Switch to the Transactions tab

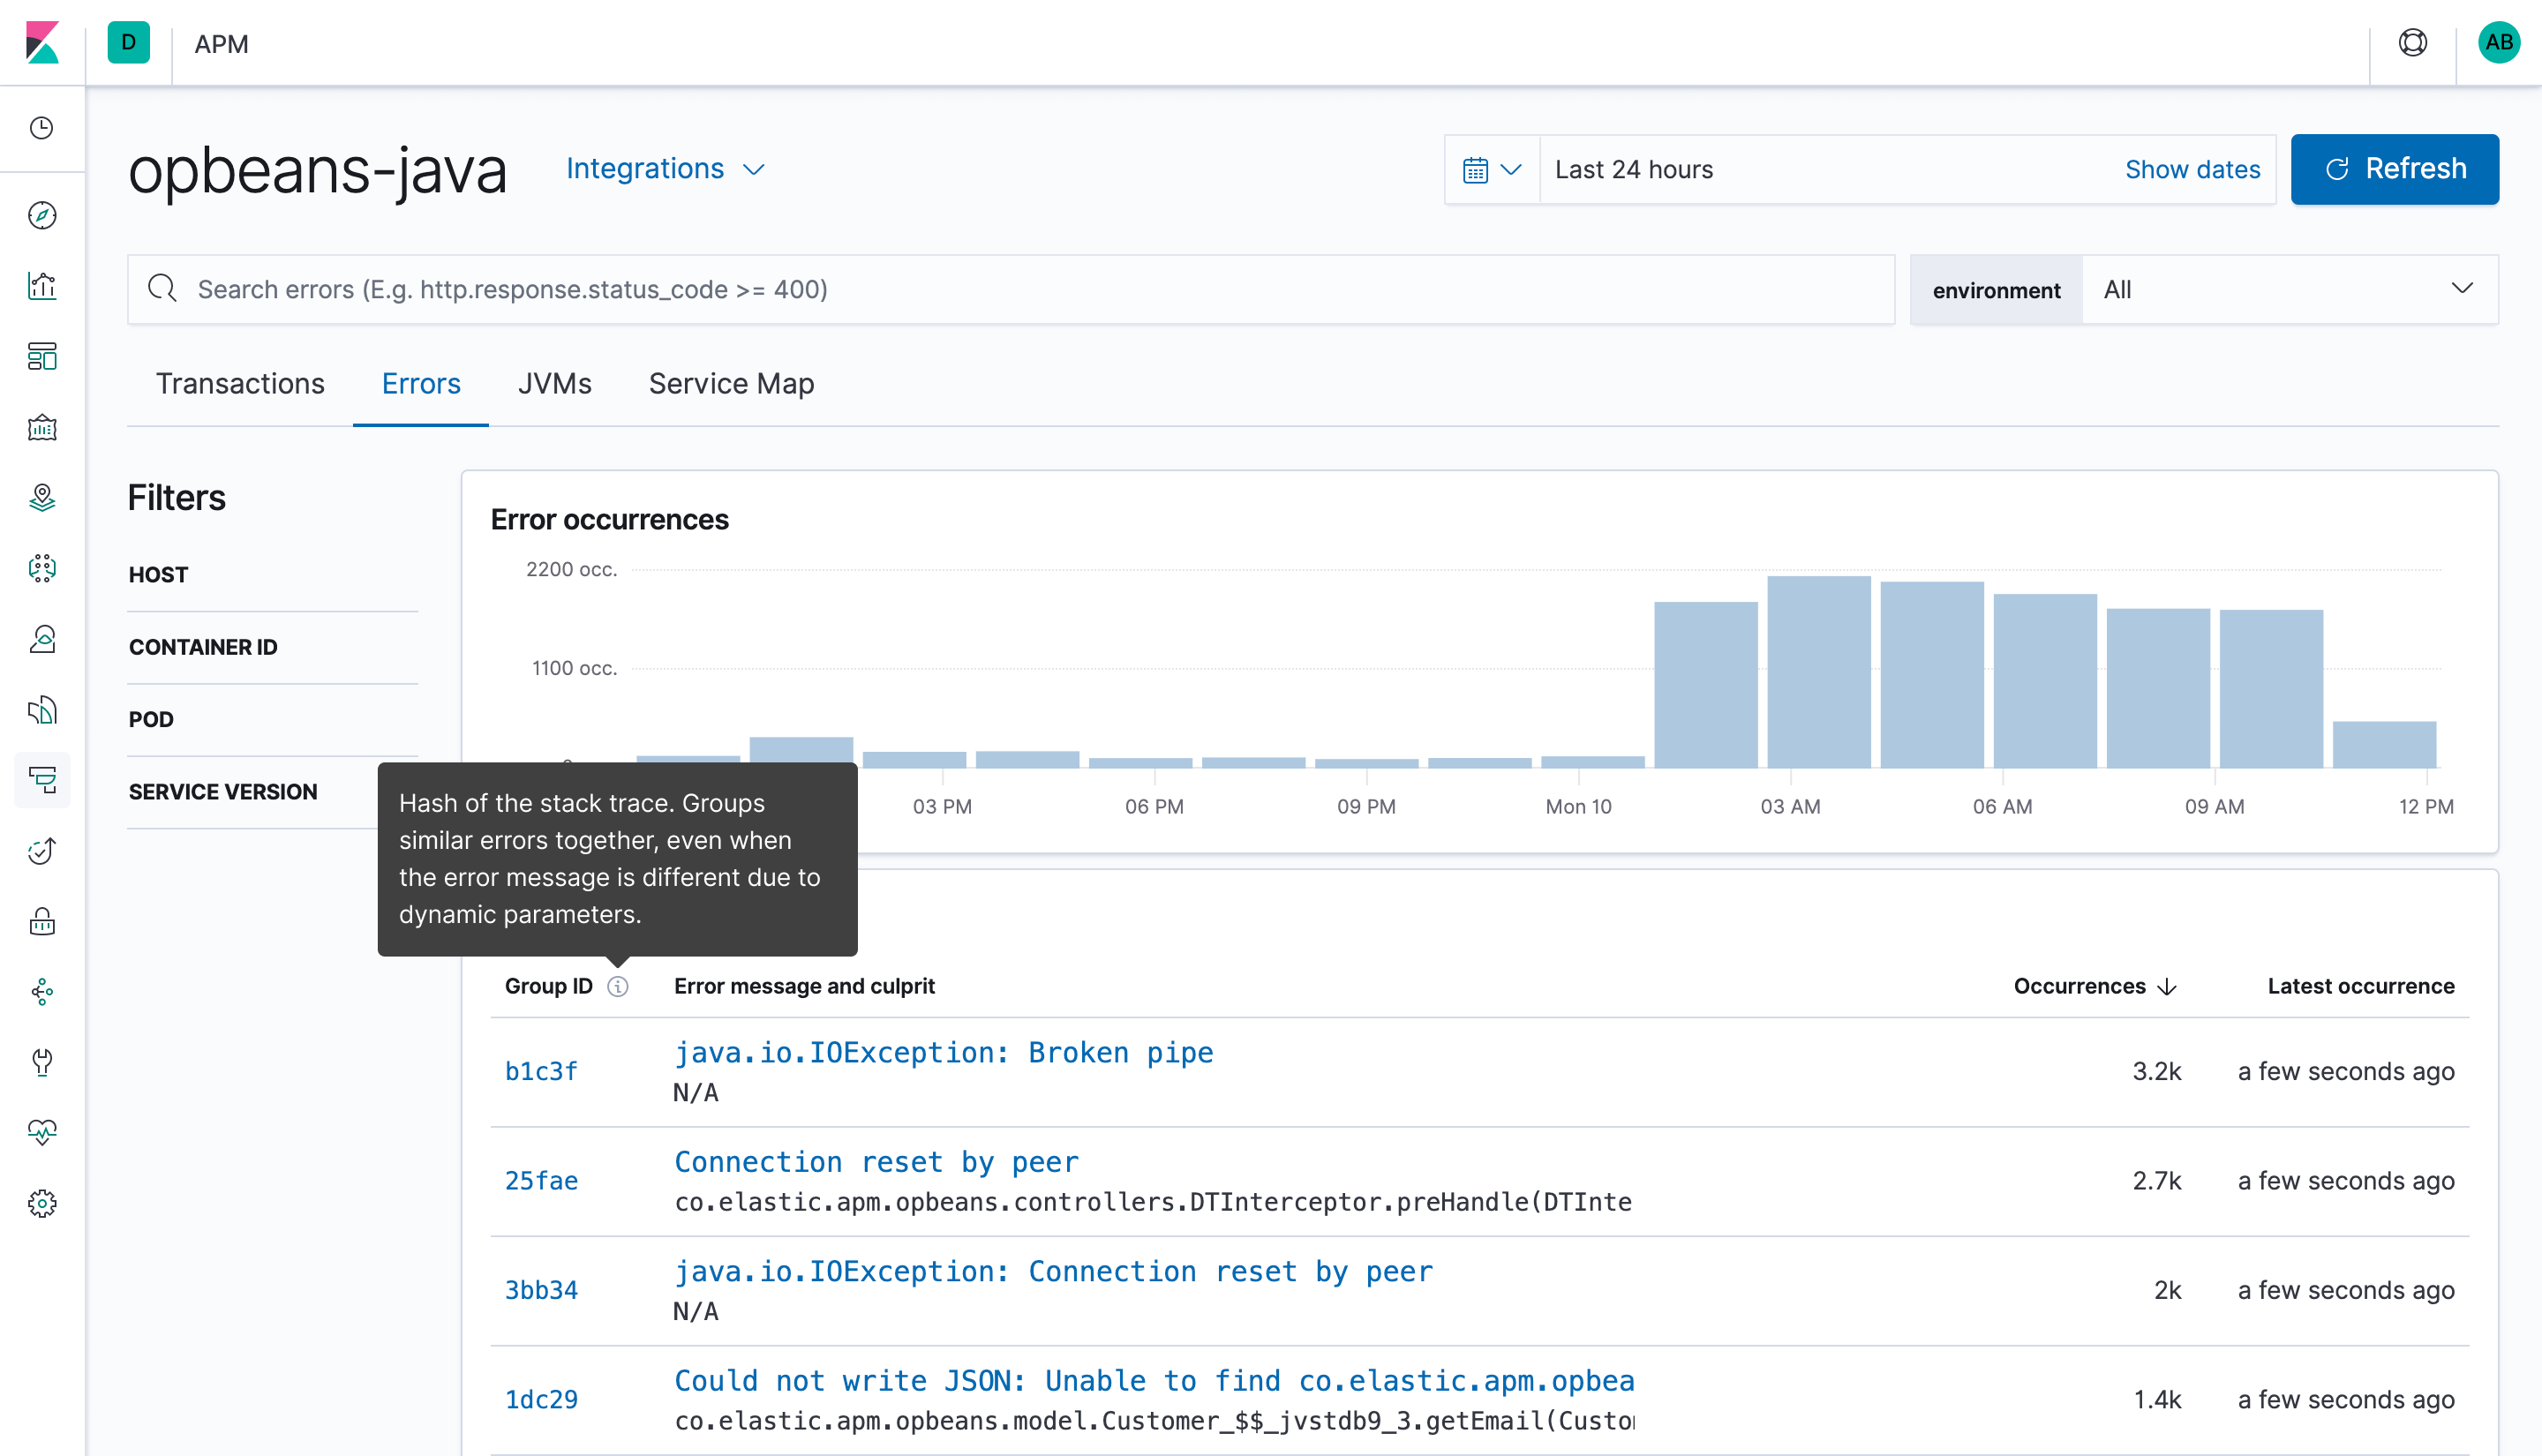240,383
